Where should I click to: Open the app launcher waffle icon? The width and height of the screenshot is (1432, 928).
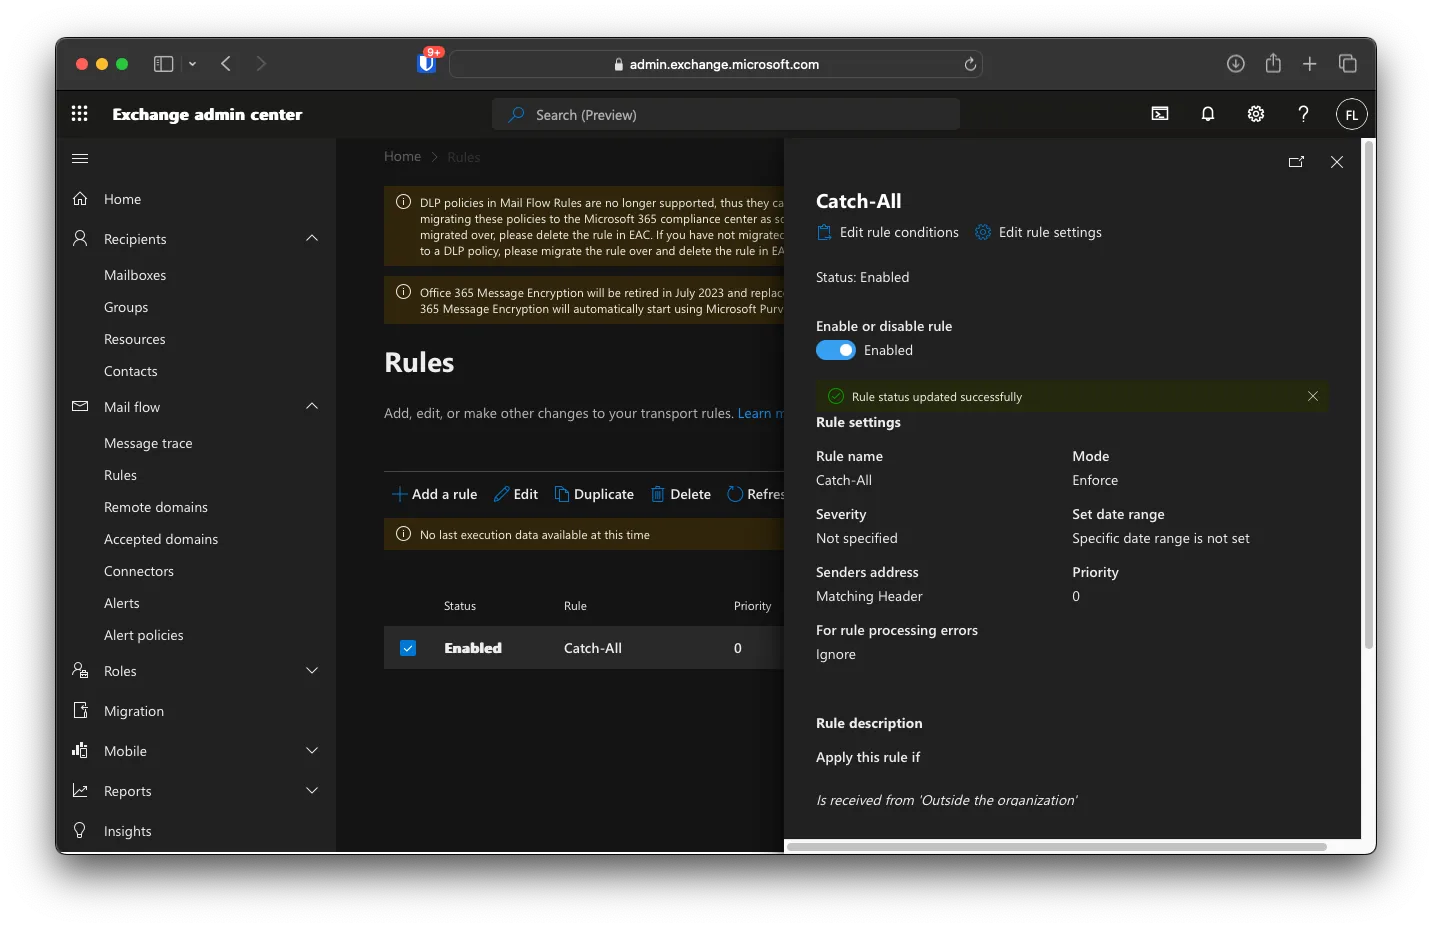point(80,114)
